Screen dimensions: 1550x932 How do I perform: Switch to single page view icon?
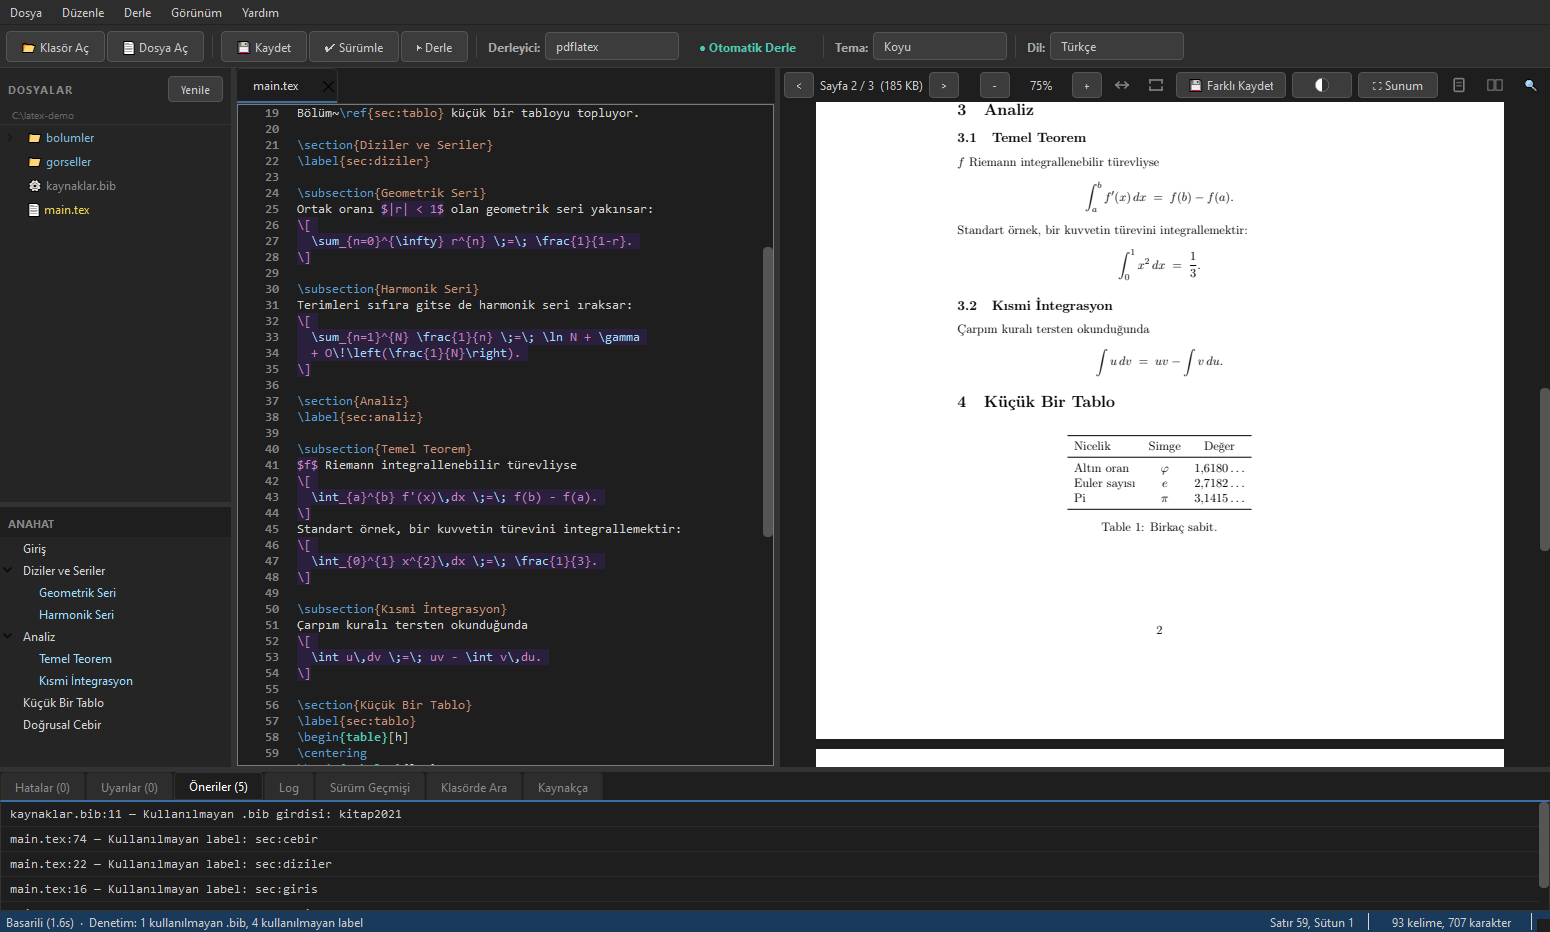click(x=1459, y=86)
